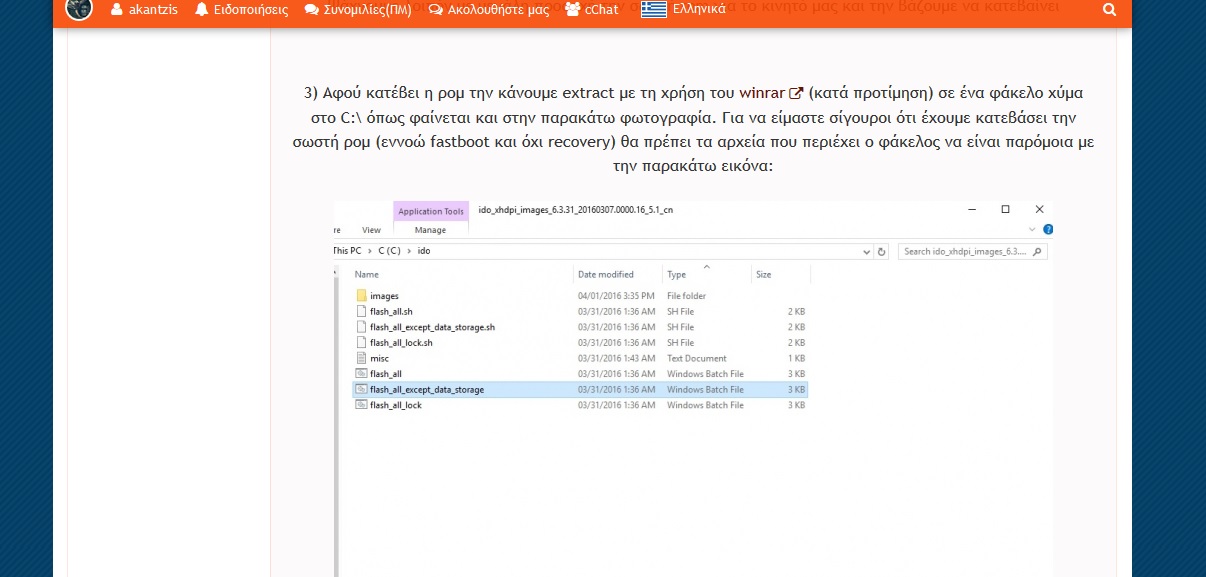Switch to the Manage ribbon tab
Image resolution: width=1206 pixels, height=577 pixels.
pos(430,230)
